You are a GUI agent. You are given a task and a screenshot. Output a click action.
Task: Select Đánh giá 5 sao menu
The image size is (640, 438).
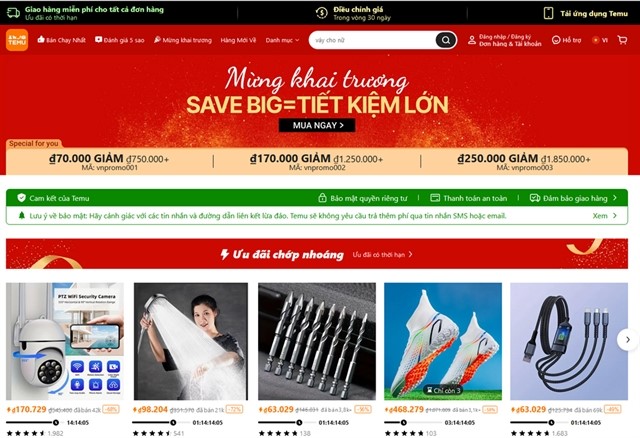(120, 40)
